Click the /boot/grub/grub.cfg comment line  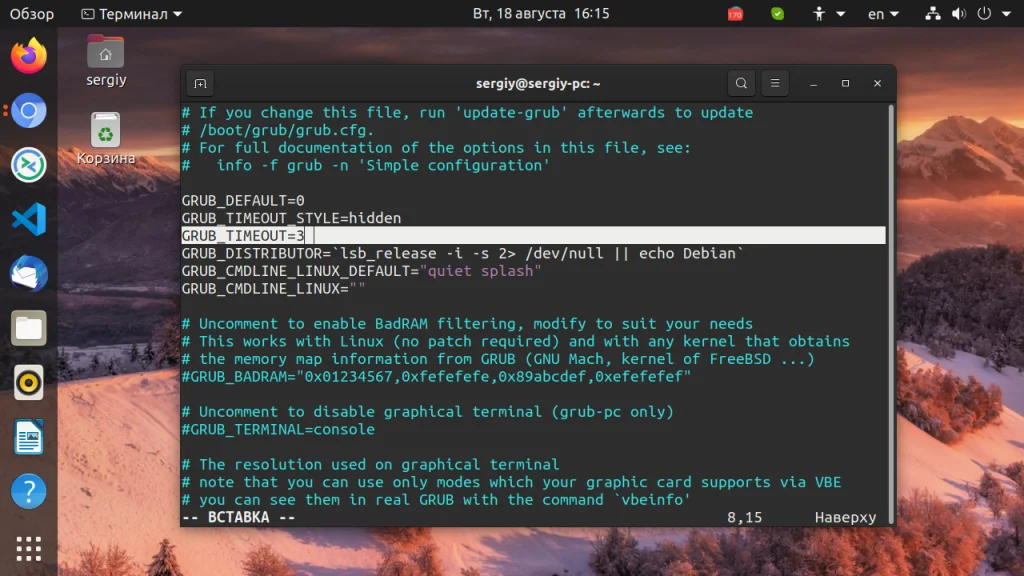(x=278, y=130)
